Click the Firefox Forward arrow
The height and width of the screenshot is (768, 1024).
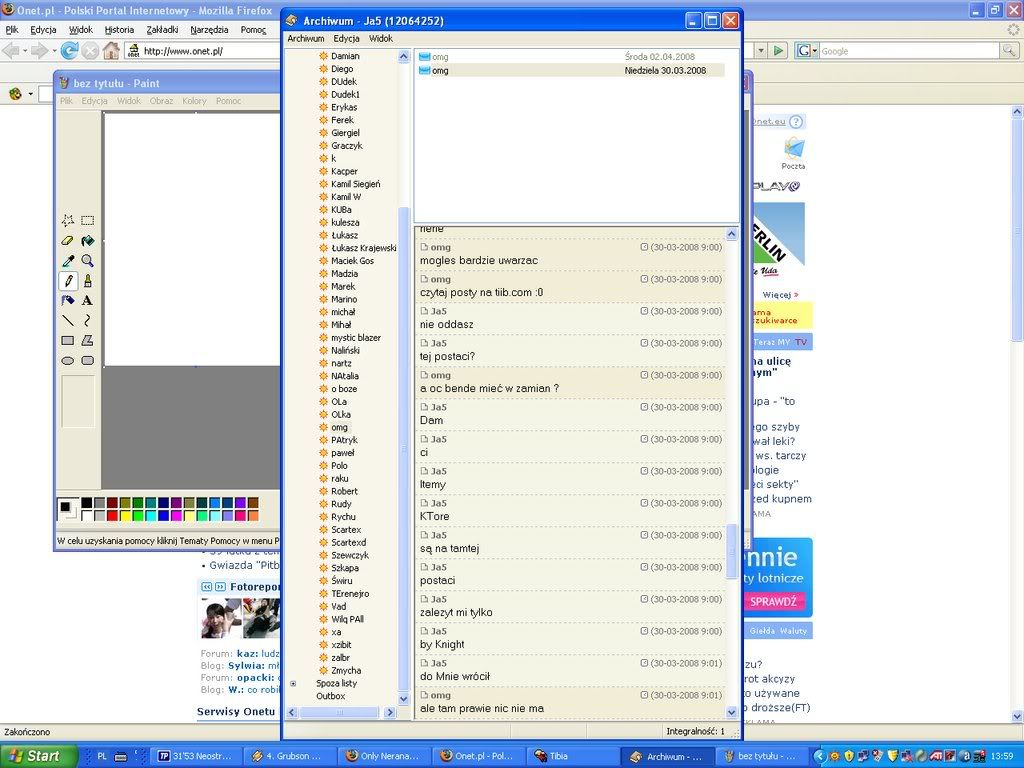coord(39,50)
